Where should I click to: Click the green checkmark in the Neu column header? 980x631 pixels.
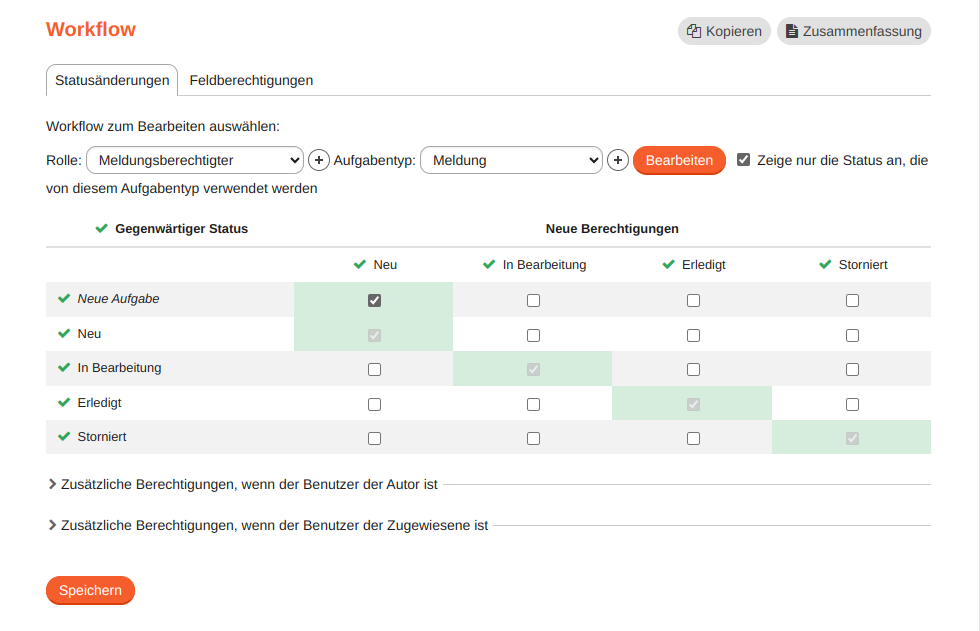click(x=358, y=265)
